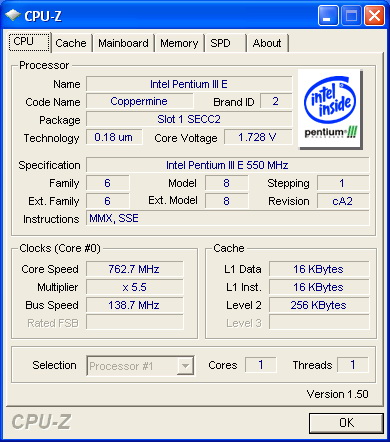Close the CPU-Z window

click(374, 15)
